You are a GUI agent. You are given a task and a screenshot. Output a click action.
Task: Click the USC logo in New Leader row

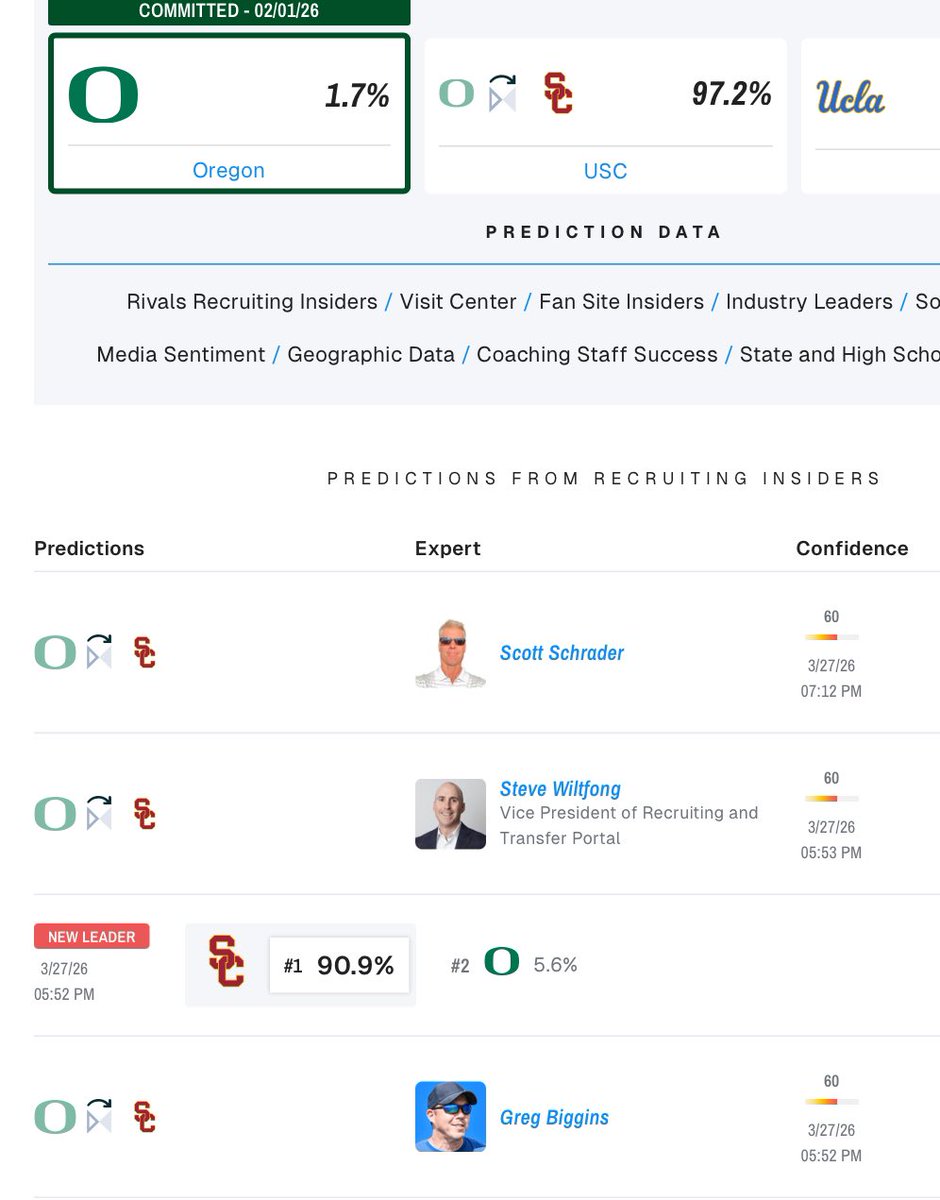tap(227, 963)
